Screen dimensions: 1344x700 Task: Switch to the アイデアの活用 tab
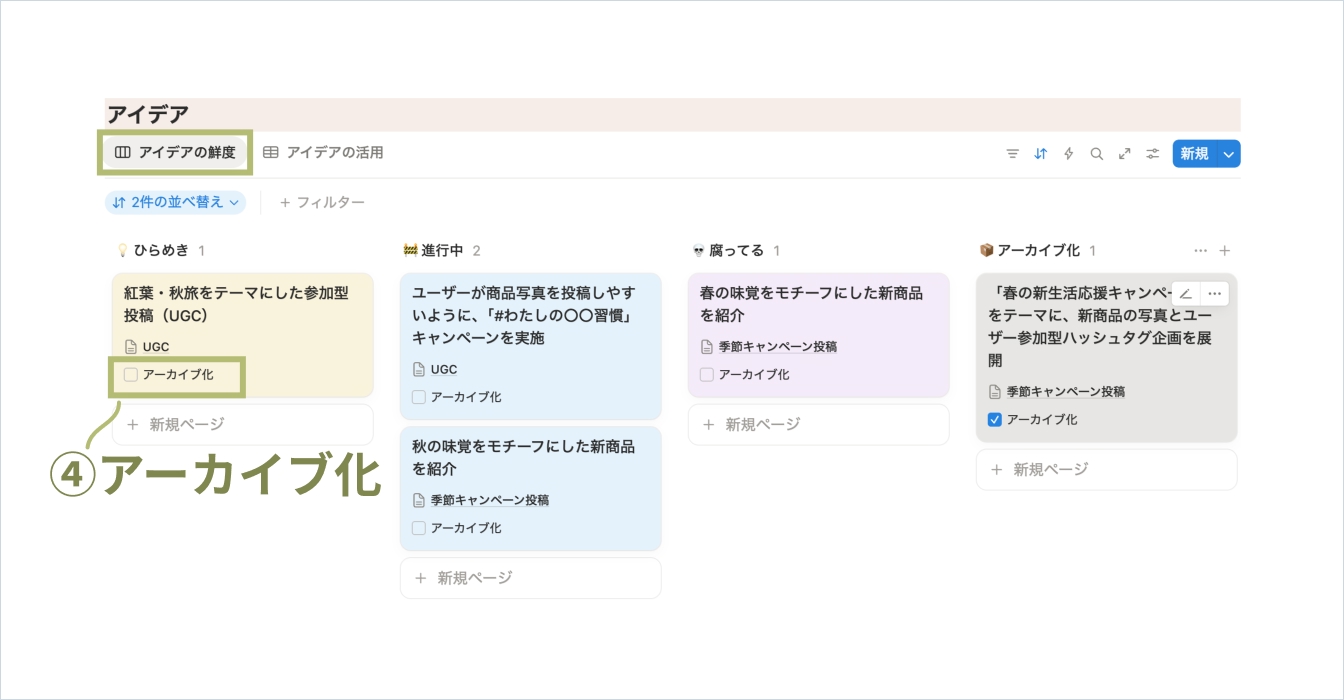(x=323, y=153)
